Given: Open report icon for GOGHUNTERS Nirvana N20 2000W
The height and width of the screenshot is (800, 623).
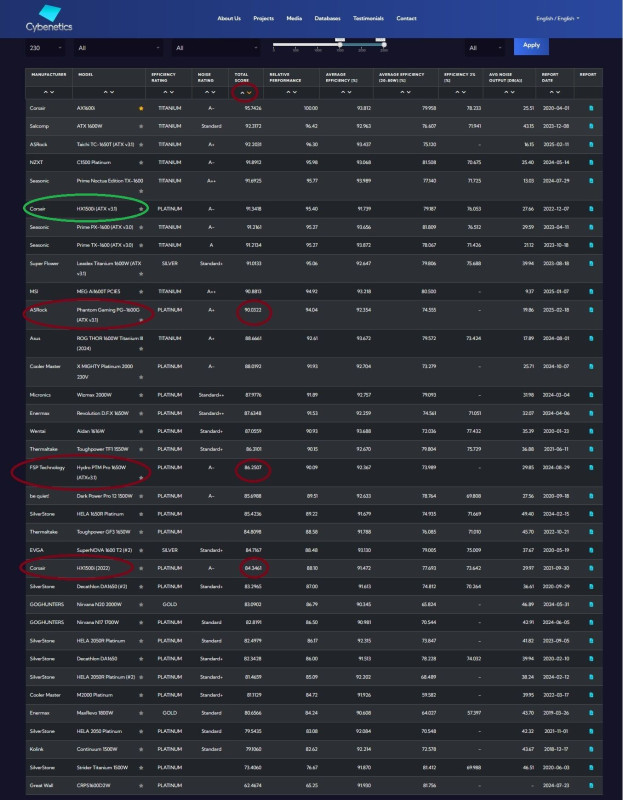Looking at the screenshot, I should click(591, 604).
